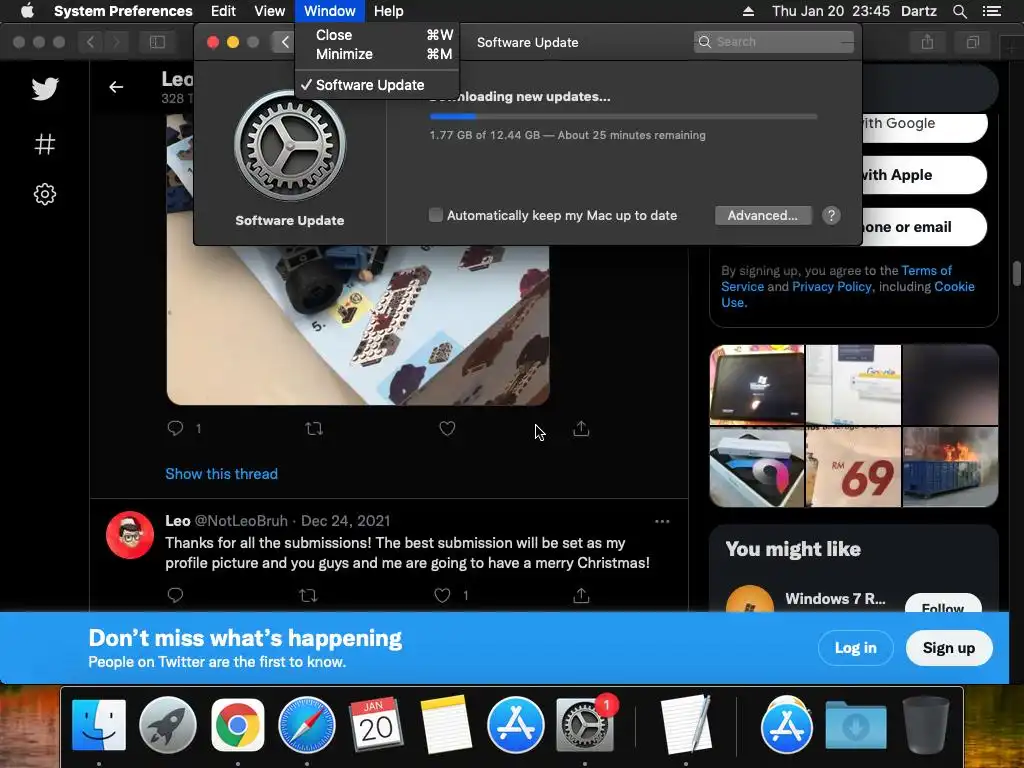Open Launchpad from the Dock
The width and height of the screenshot is (1024, 768).
168,725
